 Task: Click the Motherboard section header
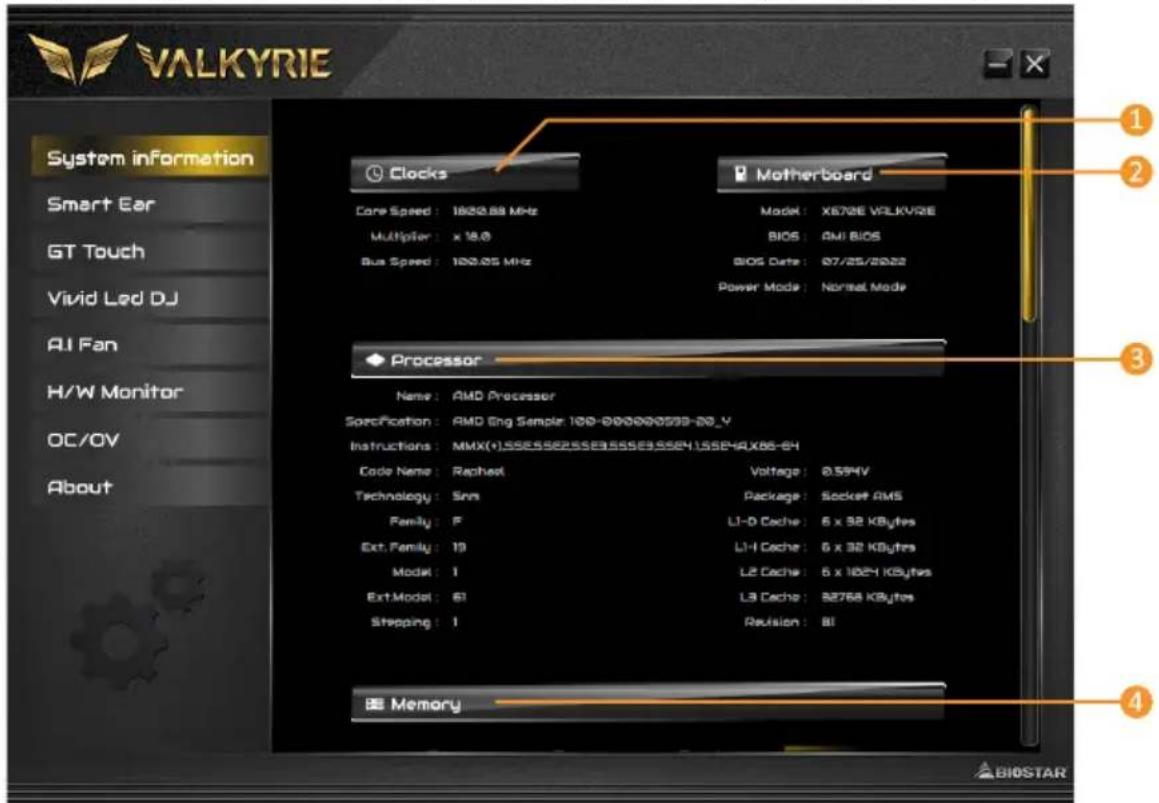pos(832,174)
